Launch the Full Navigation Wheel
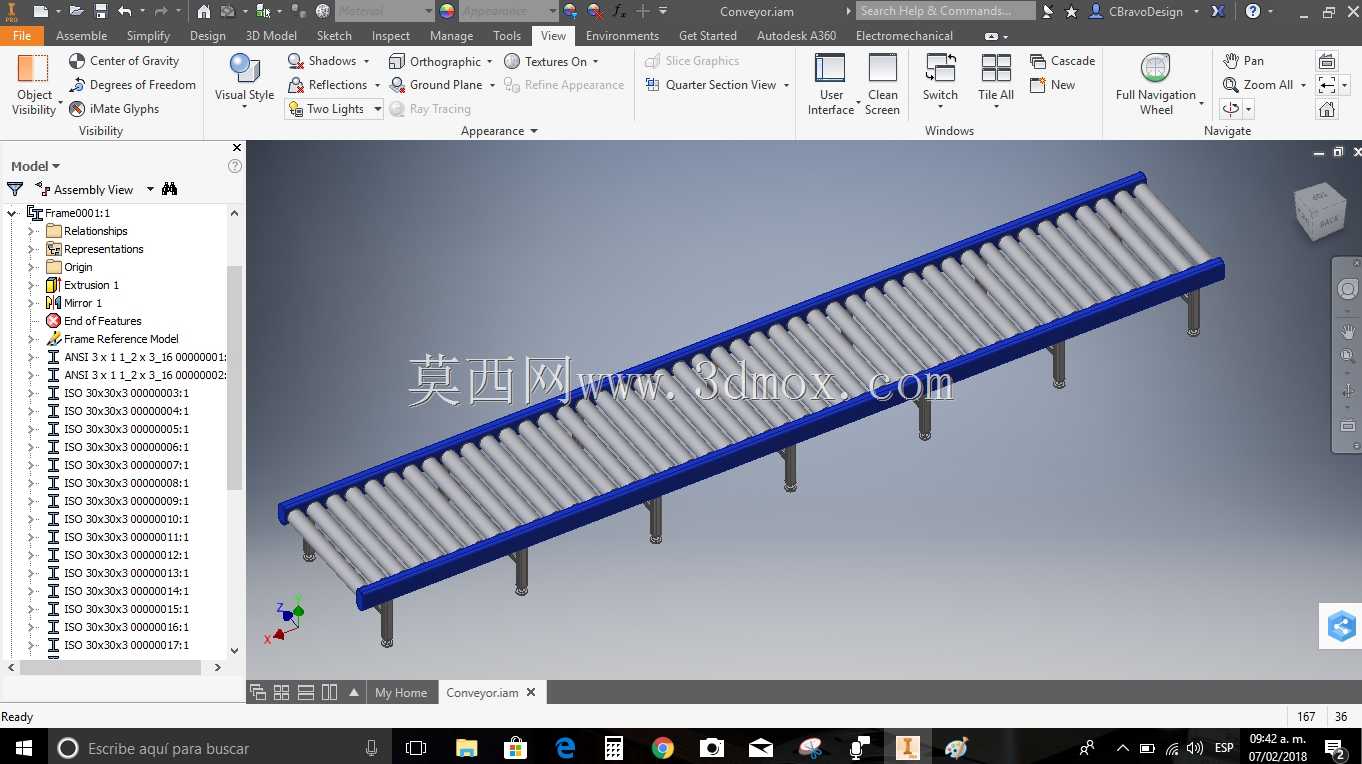 1156,84
